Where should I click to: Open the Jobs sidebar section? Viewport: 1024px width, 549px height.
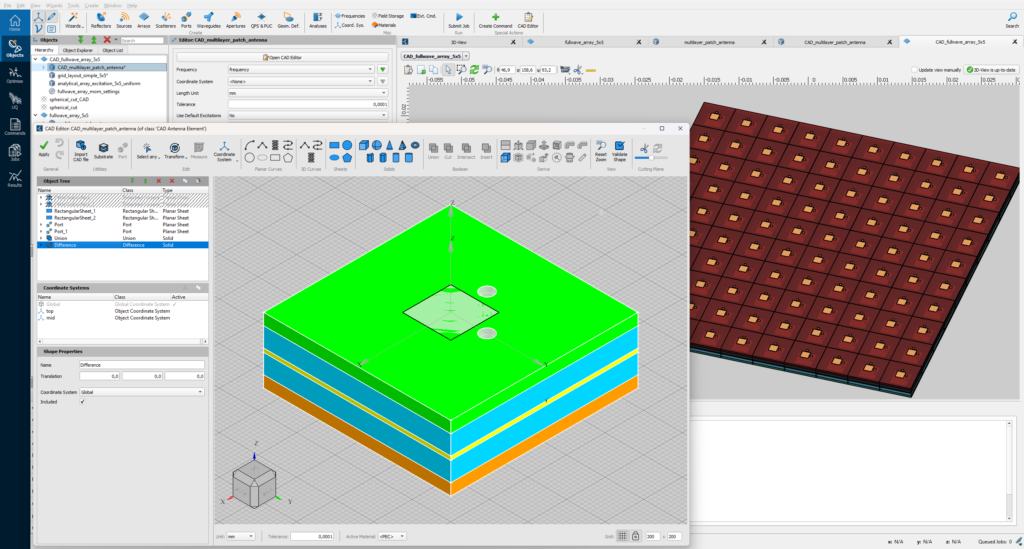point(14,153)
